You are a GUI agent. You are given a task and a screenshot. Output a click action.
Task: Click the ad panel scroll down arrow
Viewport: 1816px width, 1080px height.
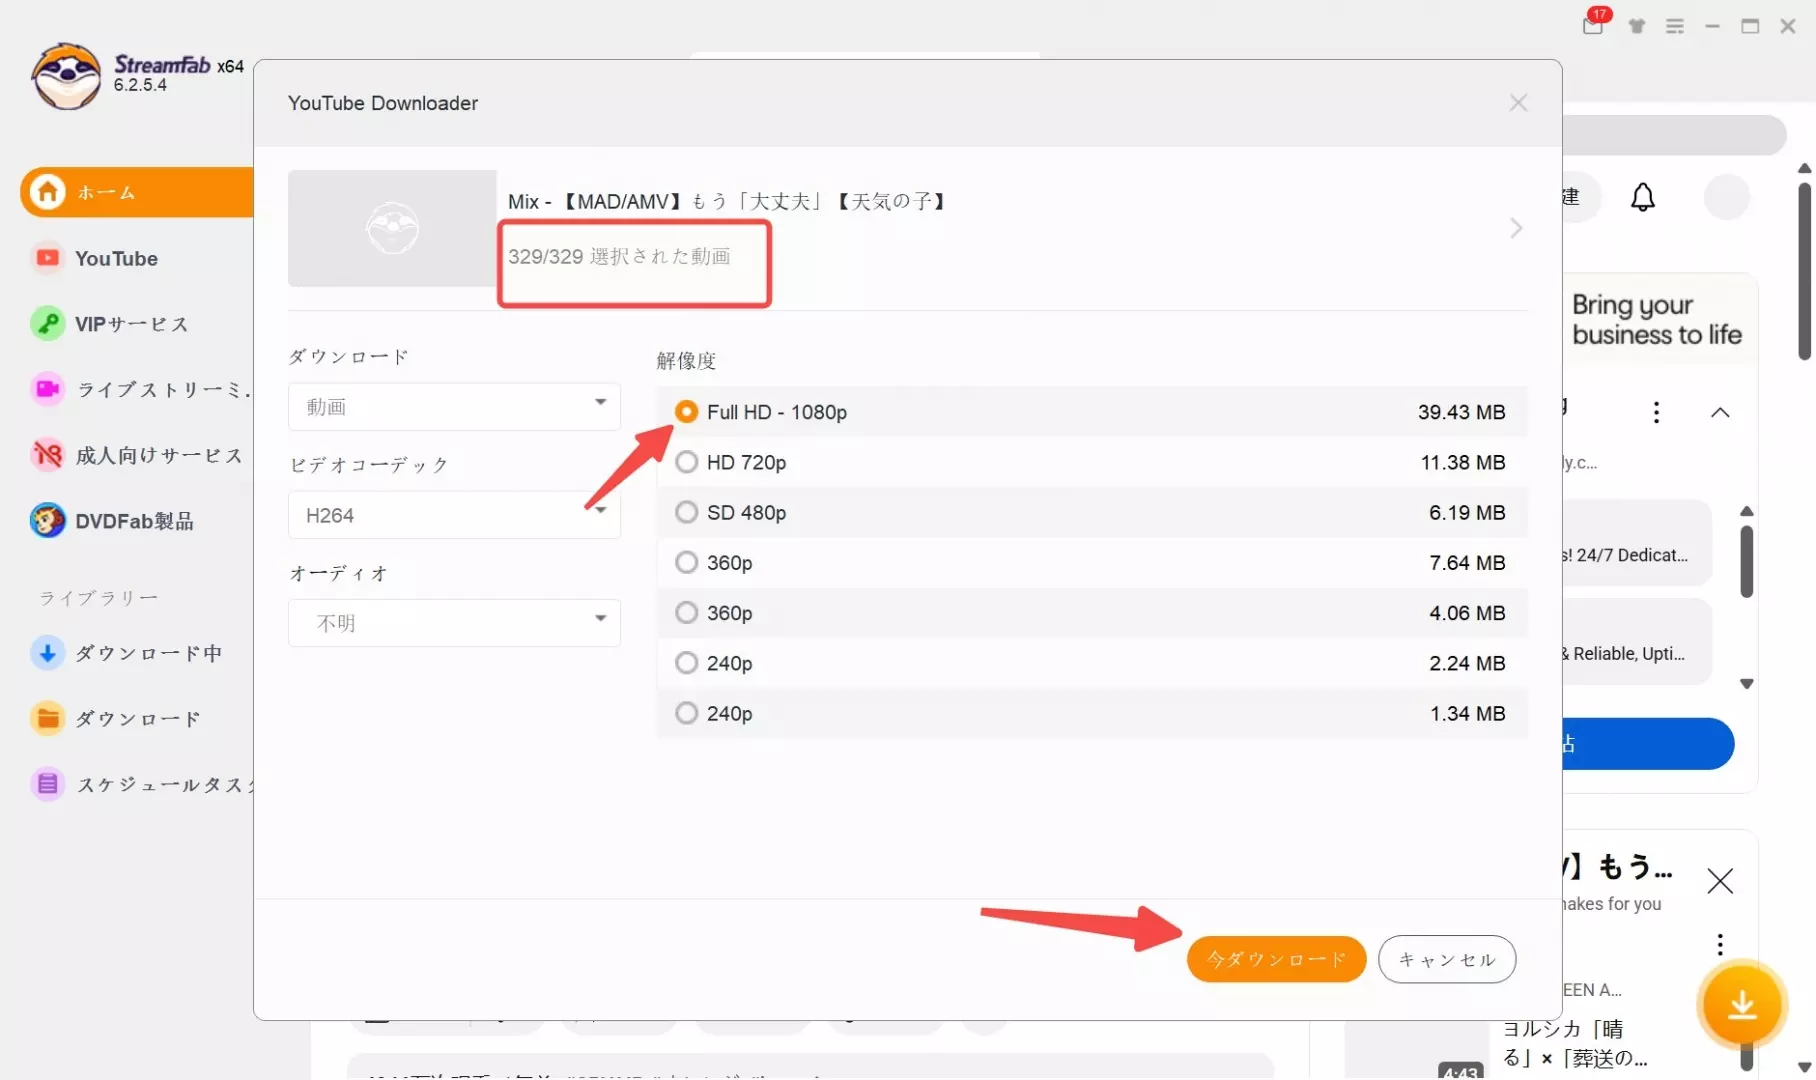click(x=1746, y=684)
